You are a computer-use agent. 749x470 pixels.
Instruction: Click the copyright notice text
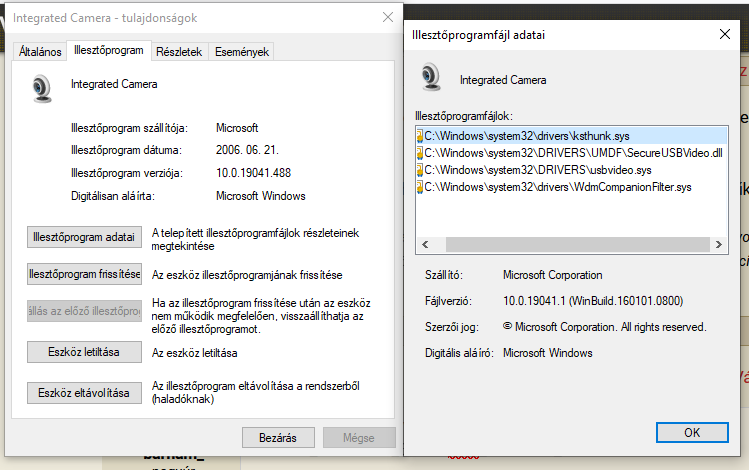coord(604,327)
